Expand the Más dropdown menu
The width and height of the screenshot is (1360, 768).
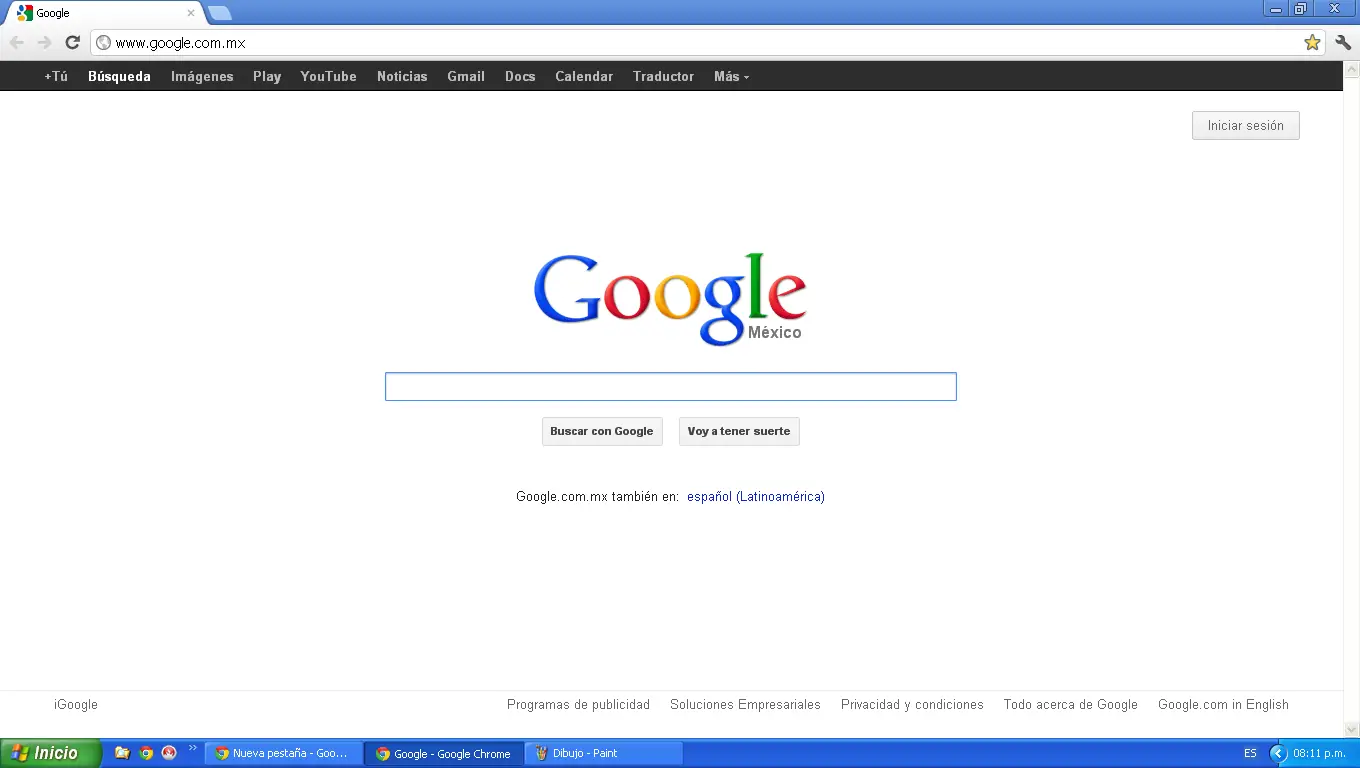[731, 76]
